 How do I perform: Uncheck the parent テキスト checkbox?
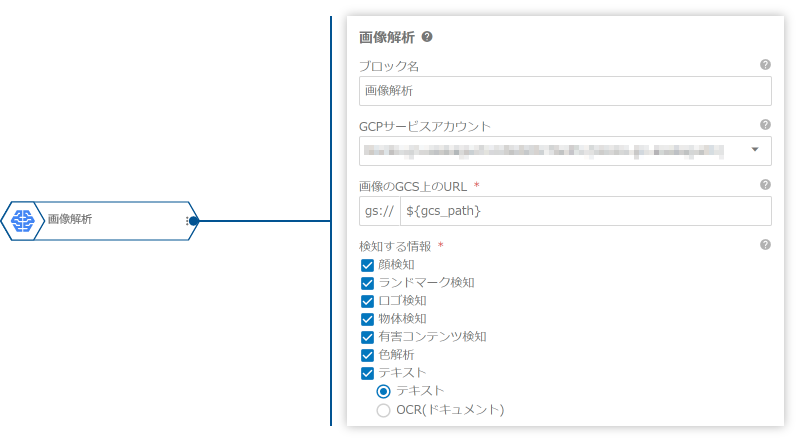point(367,373)
